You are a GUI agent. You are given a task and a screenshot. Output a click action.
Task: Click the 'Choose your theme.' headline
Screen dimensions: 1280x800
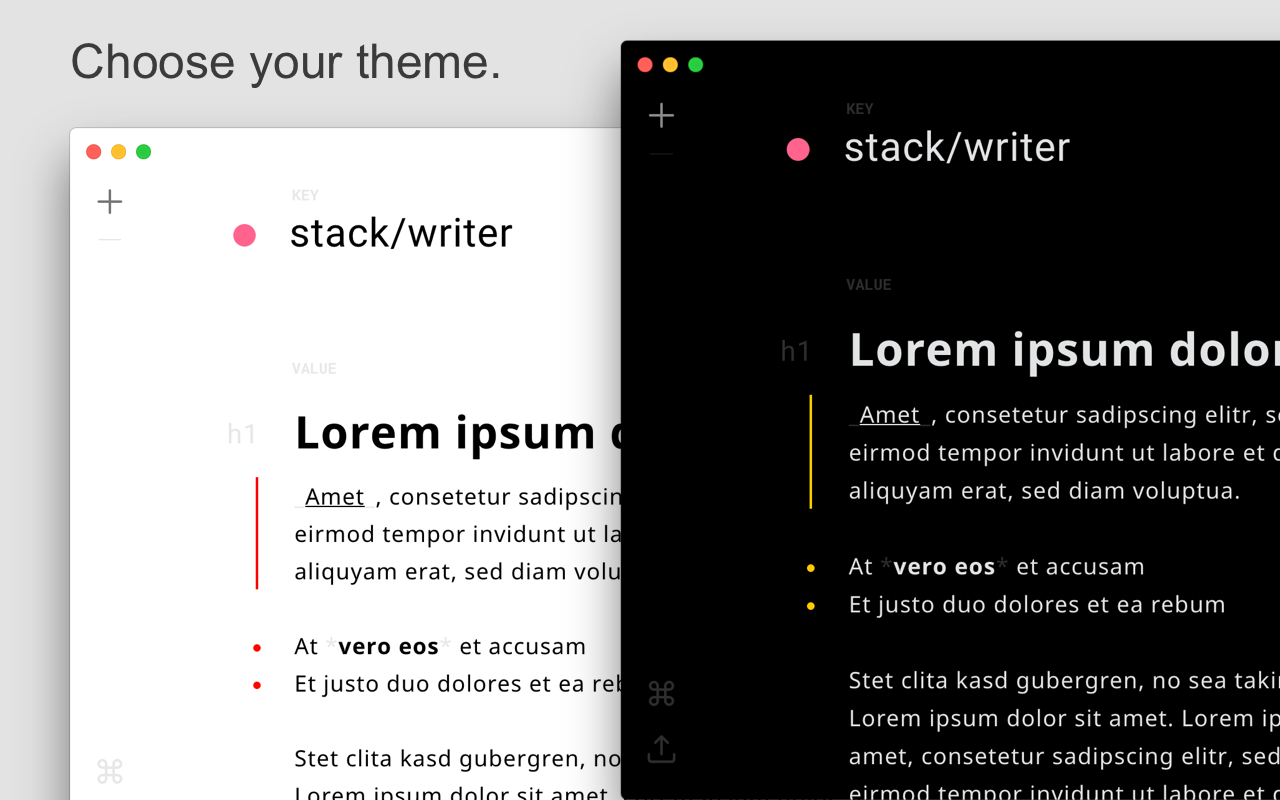286,62
